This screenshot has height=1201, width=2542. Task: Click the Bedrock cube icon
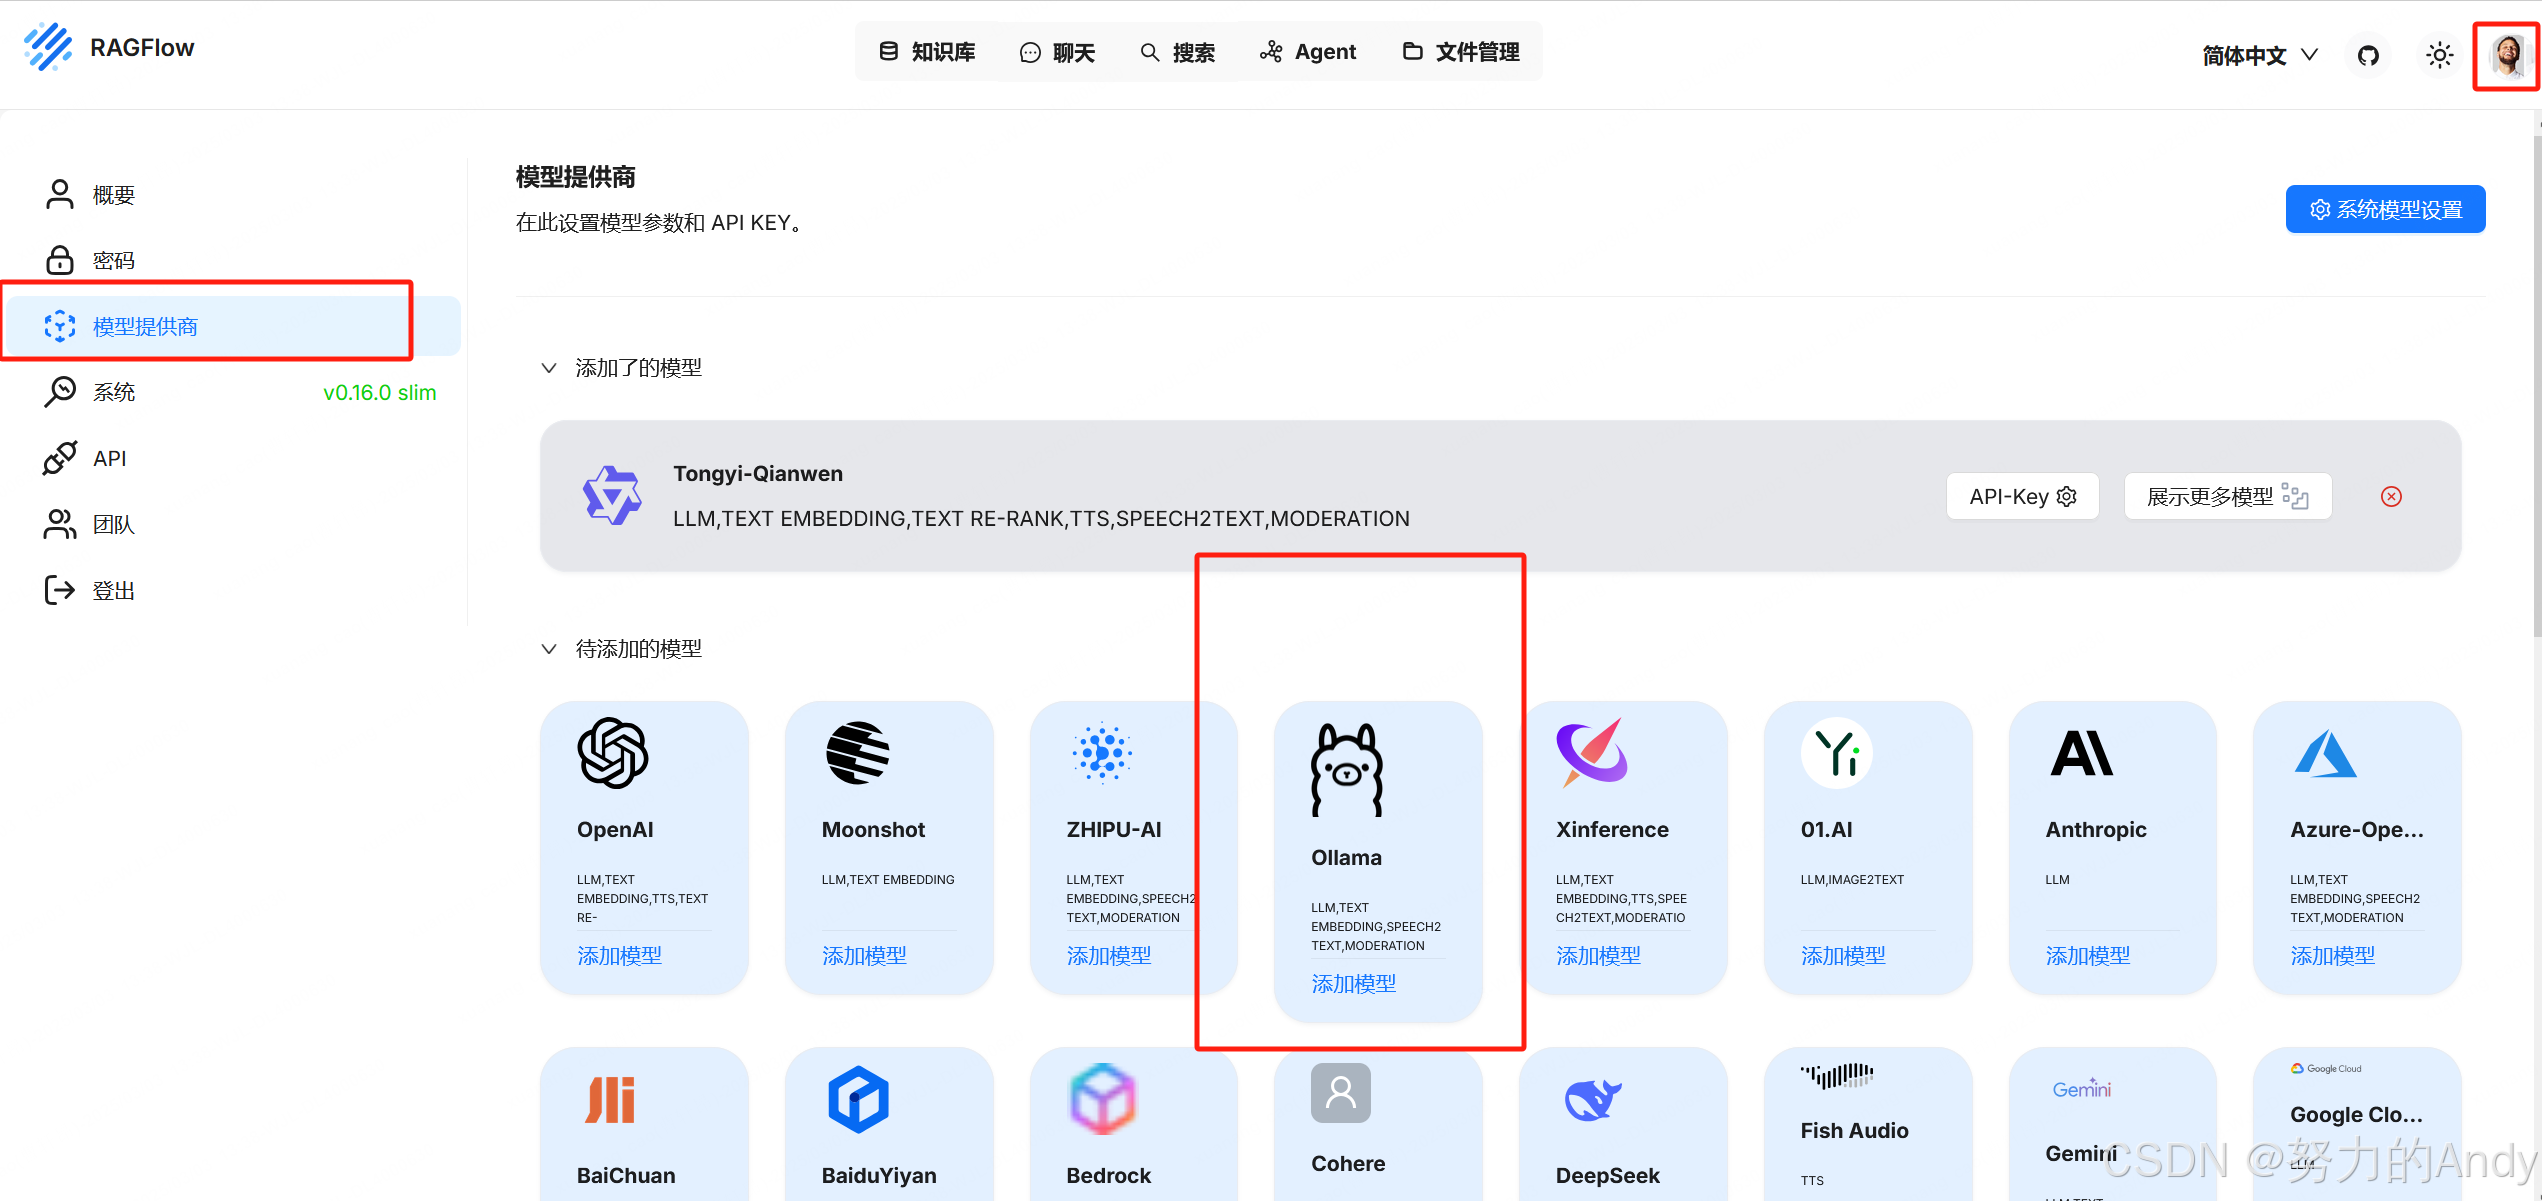tap(1102, 1099)
